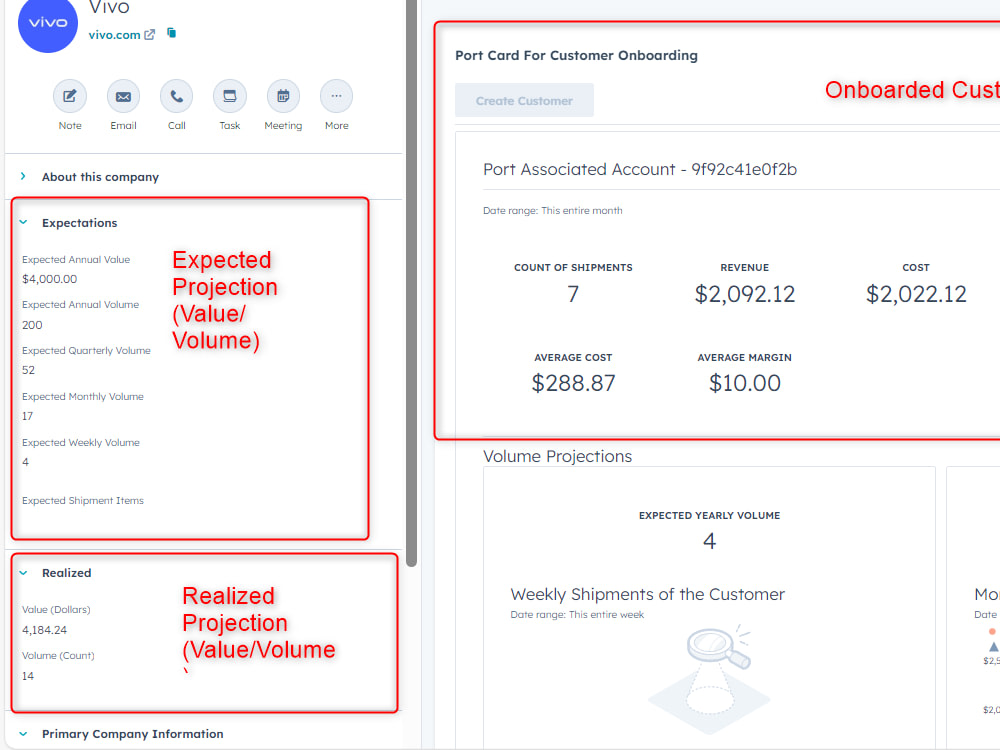Copy the company domain using the clipboard icon
1000x750 pixels.
170,31
